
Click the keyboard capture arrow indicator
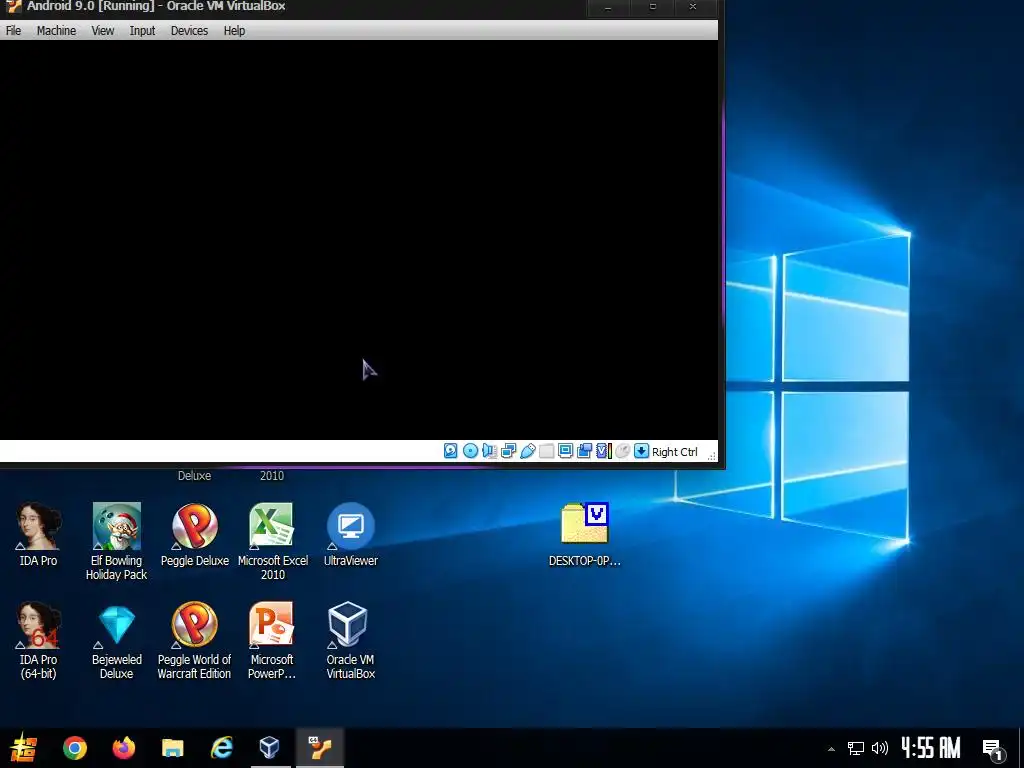641,451
